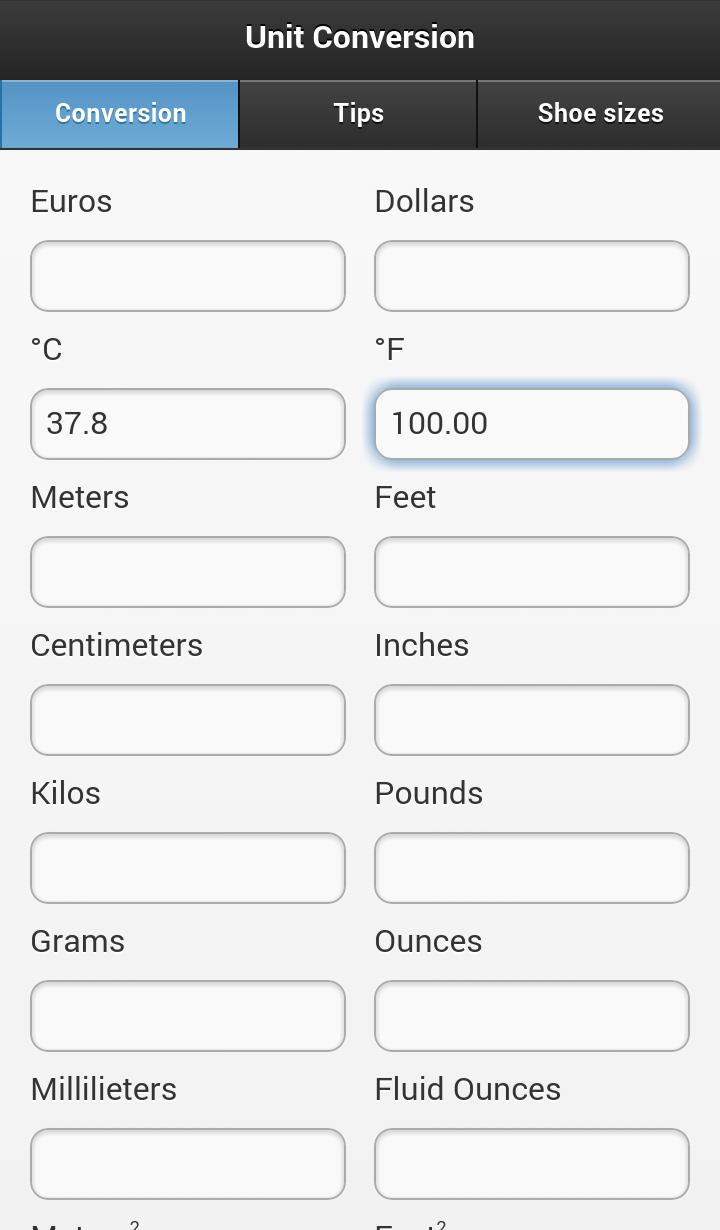Focus the Pounds text field
Screen dimensions: 720x1230
pos(532,868)
